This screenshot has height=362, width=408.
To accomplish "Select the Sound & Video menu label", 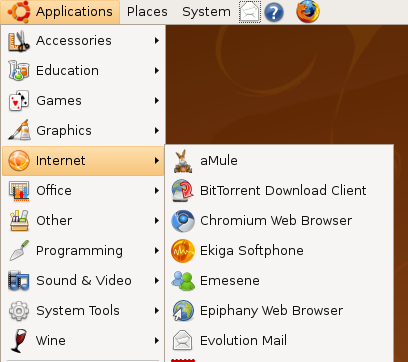I will tap(84, 281).
